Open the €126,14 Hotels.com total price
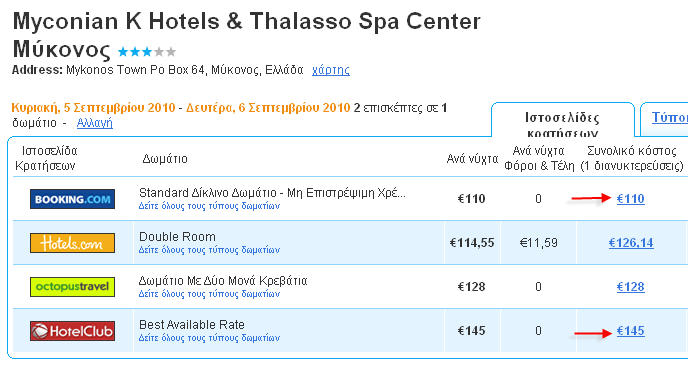 631,243
